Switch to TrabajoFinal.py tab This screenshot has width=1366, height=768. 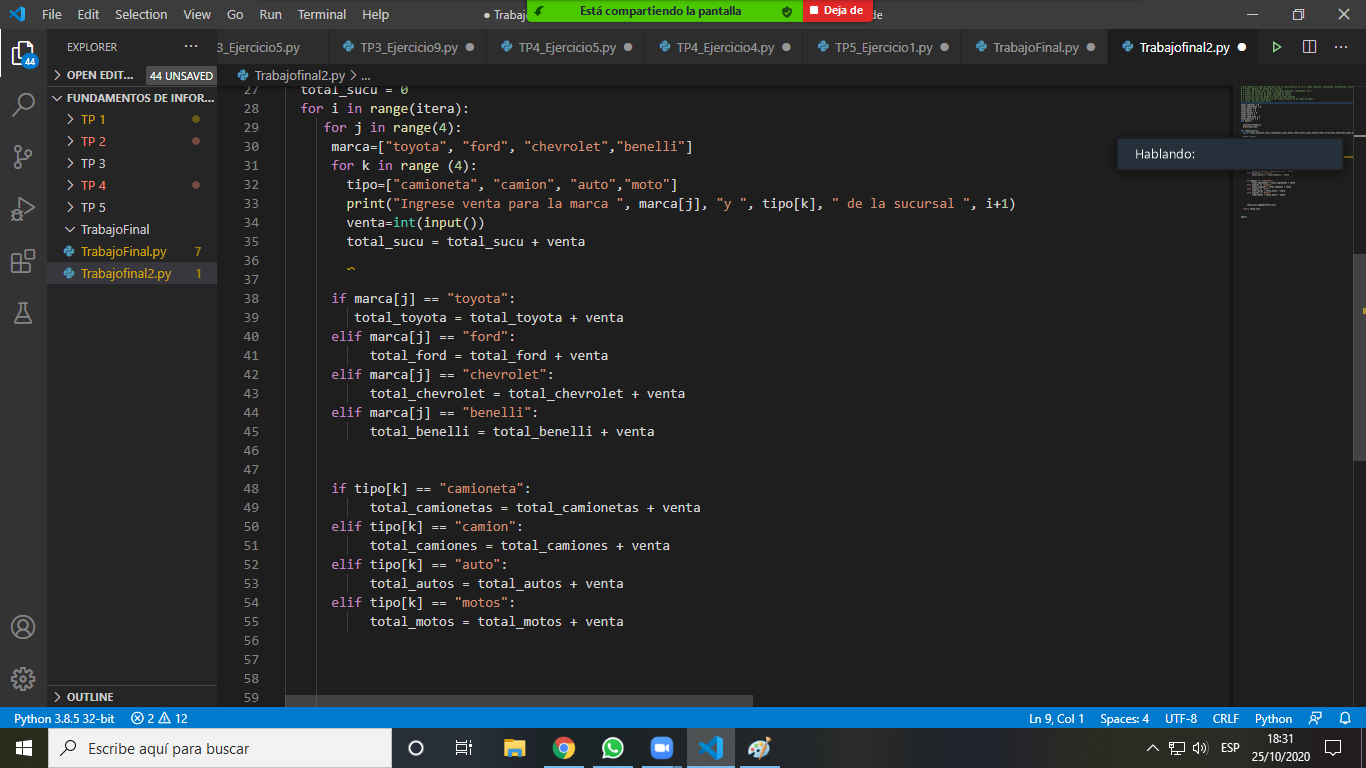pos(1034,47)
